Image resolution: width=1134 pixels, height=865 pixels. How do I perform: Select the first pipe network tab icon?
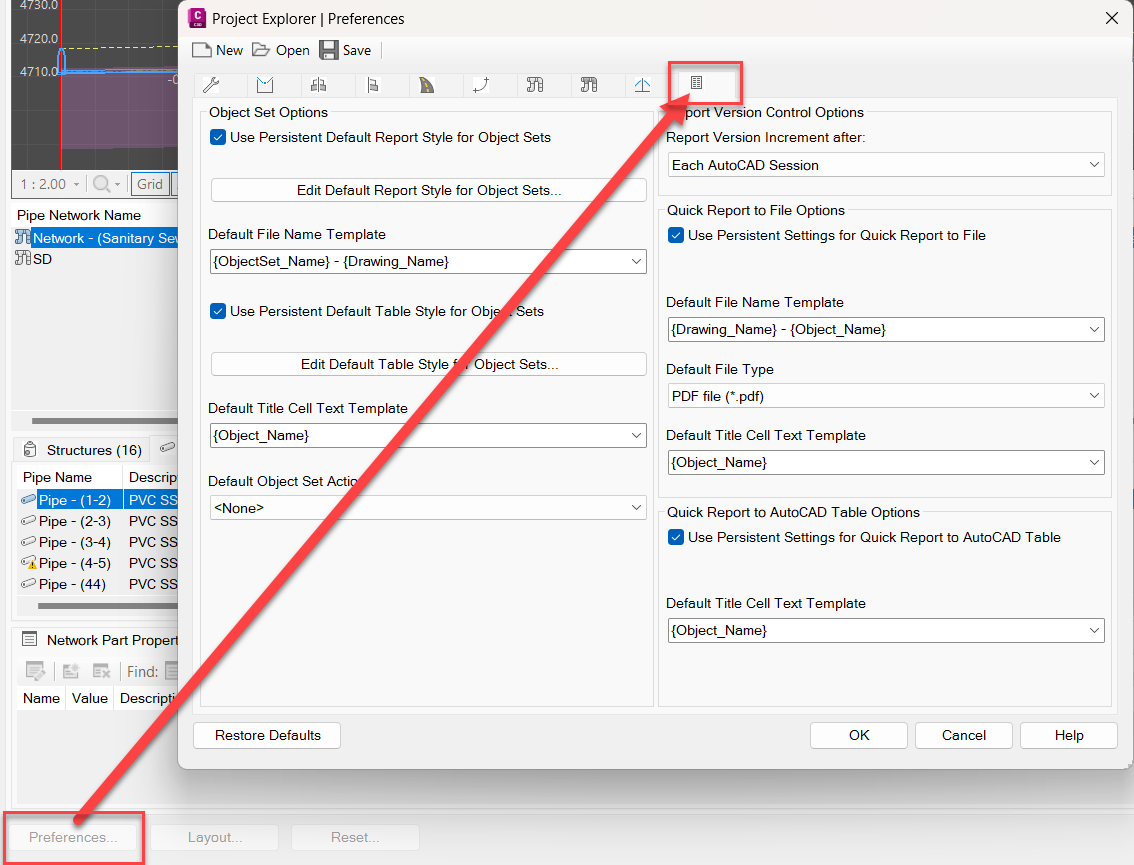(x=537, y=85)
